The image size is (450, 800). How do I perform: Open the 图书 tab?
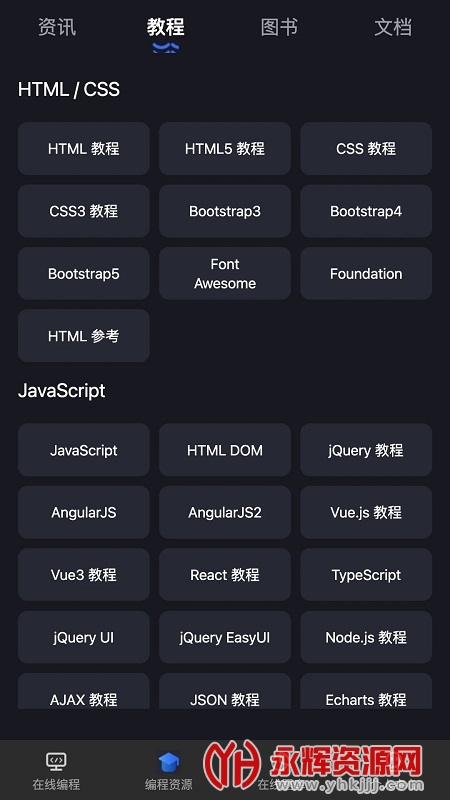click(279, 27)
